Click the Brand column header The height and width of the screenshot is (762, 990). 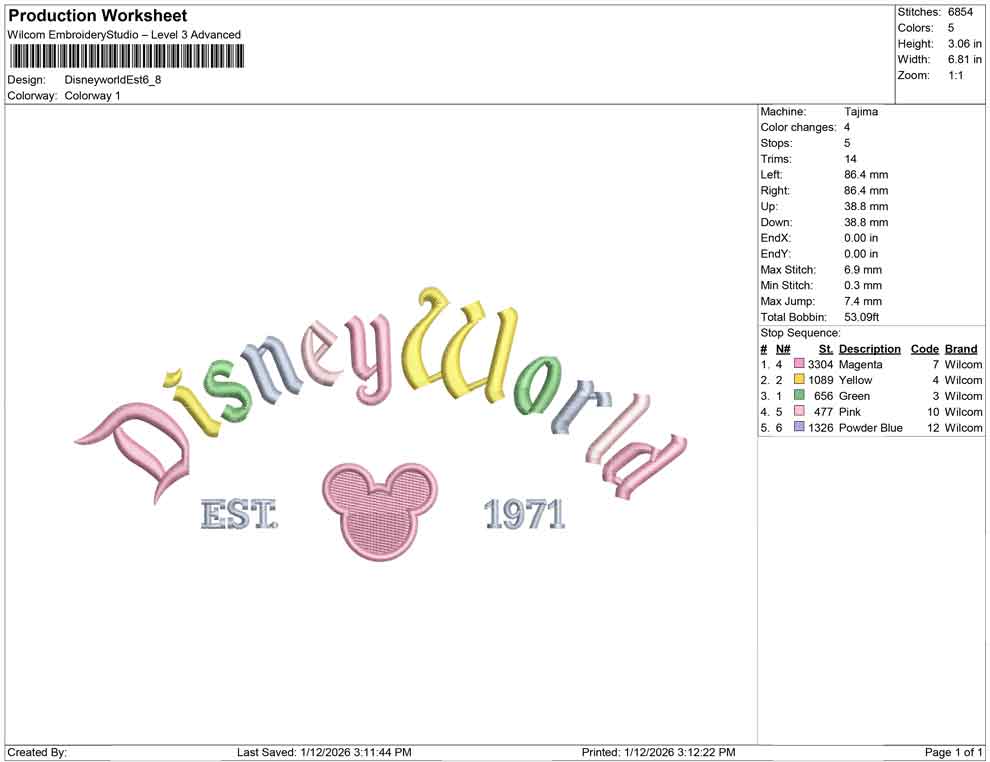(960, 348)
